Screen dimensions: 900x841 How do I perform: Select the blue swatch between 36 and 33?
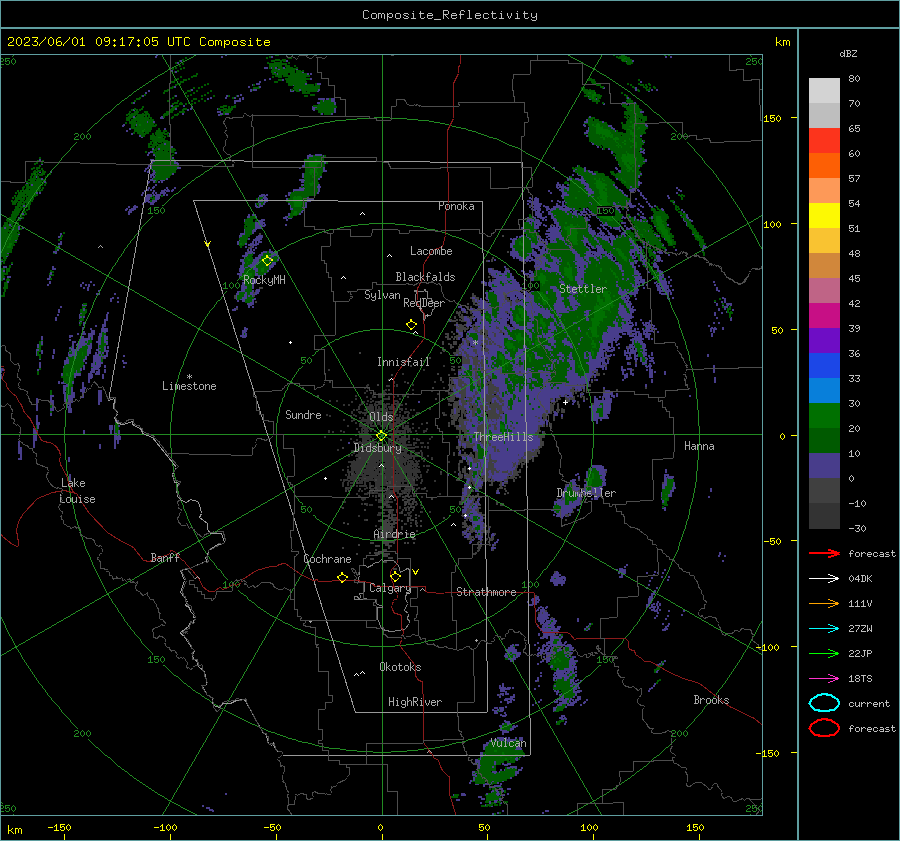coord(824,366)
